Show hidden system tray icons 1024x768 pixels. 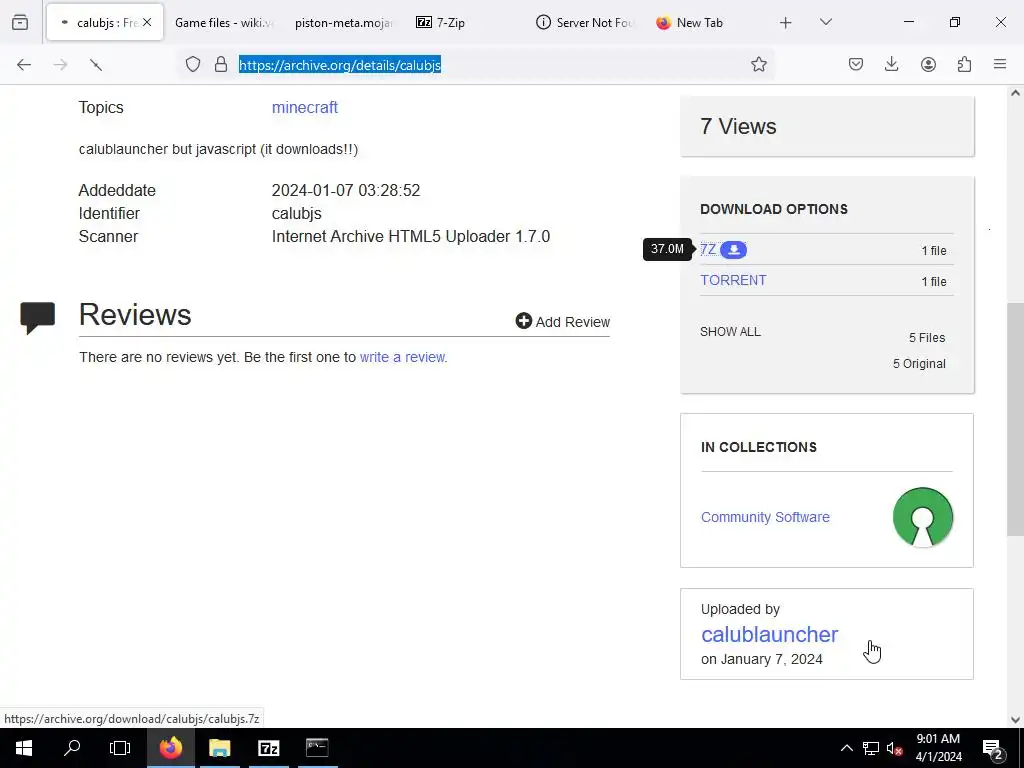[x=846, y=748]
